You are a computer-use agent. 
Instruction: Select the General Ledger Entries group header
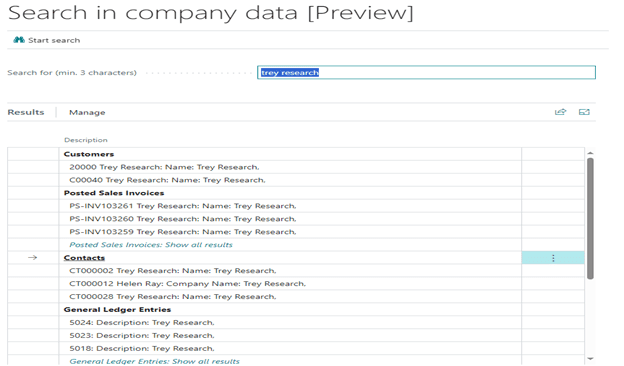point(117,310)
